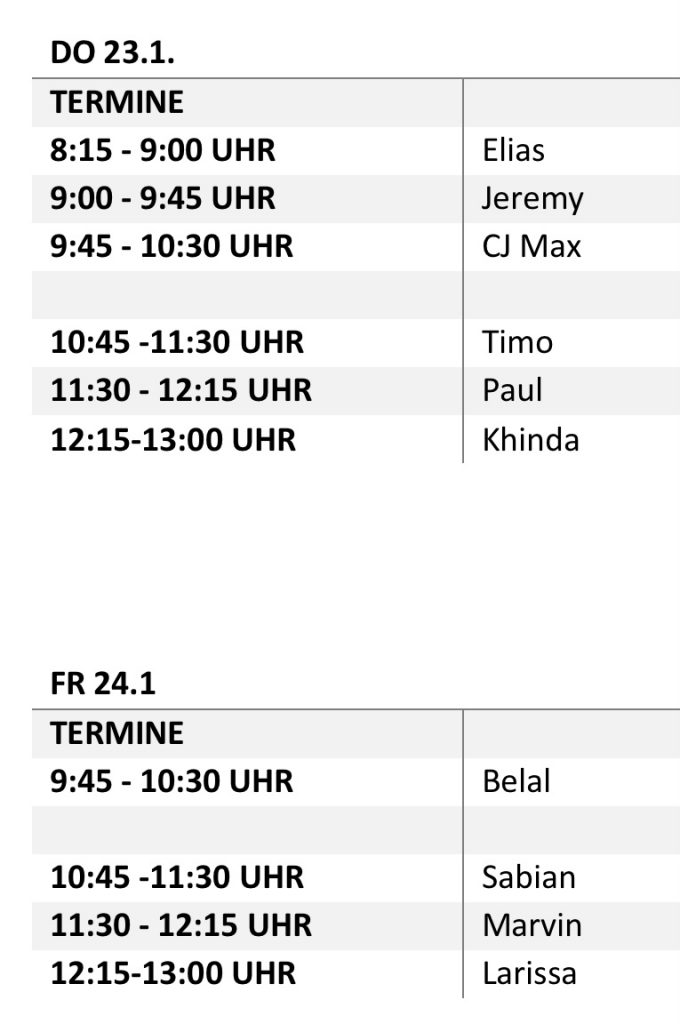Click the Timo table entry
The height and width of the screenshot is (1024, 680).
click(517, 343)
